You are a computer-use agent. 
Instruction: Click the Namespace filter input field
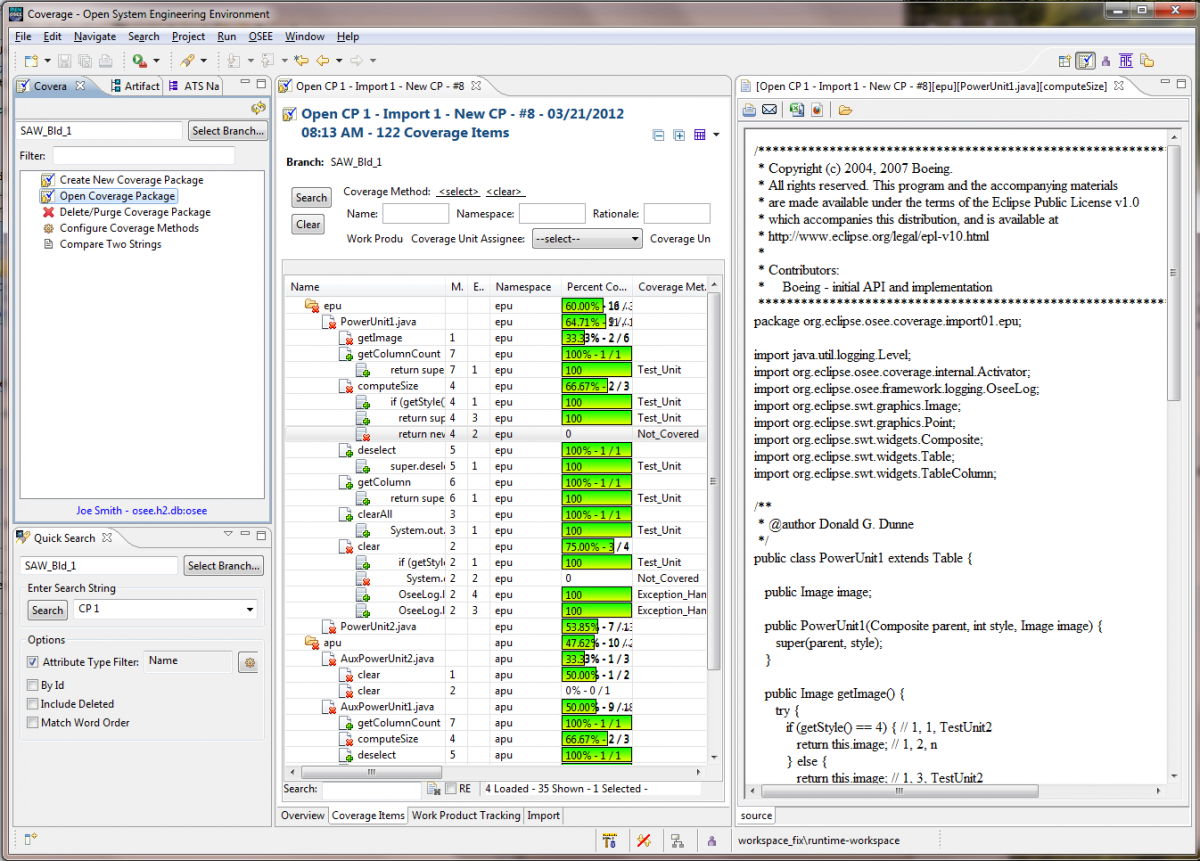tap(551, 214)
